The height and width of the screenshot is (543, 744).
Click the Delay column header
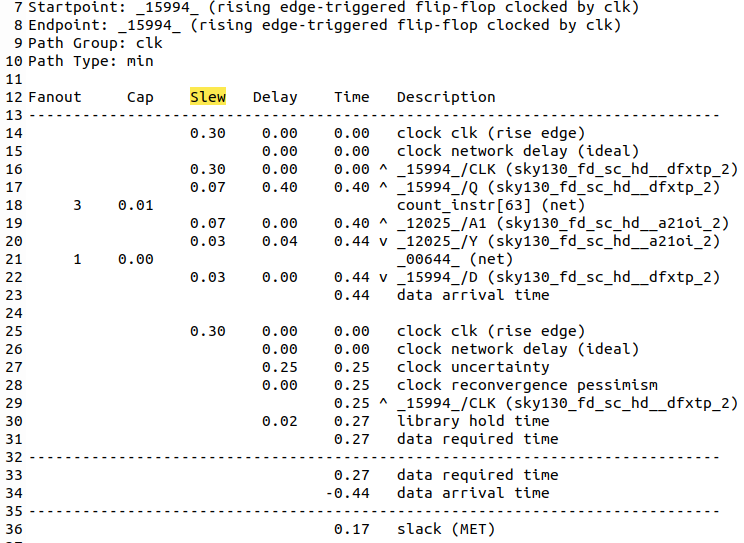274,97
